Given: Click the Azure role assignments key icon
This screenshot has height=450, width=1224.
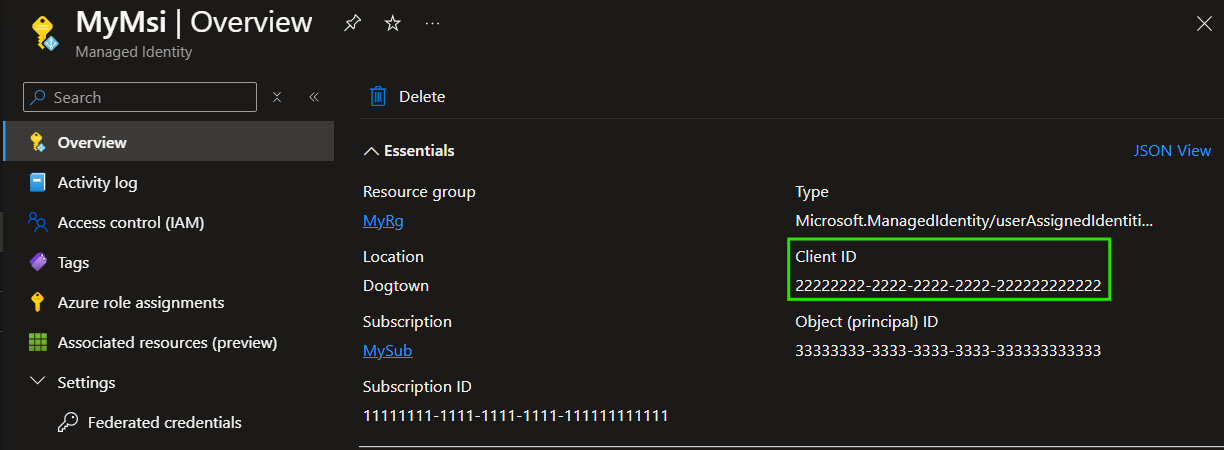Looking at the screenshot, I should pyautogui.click(x=38, y=302).
